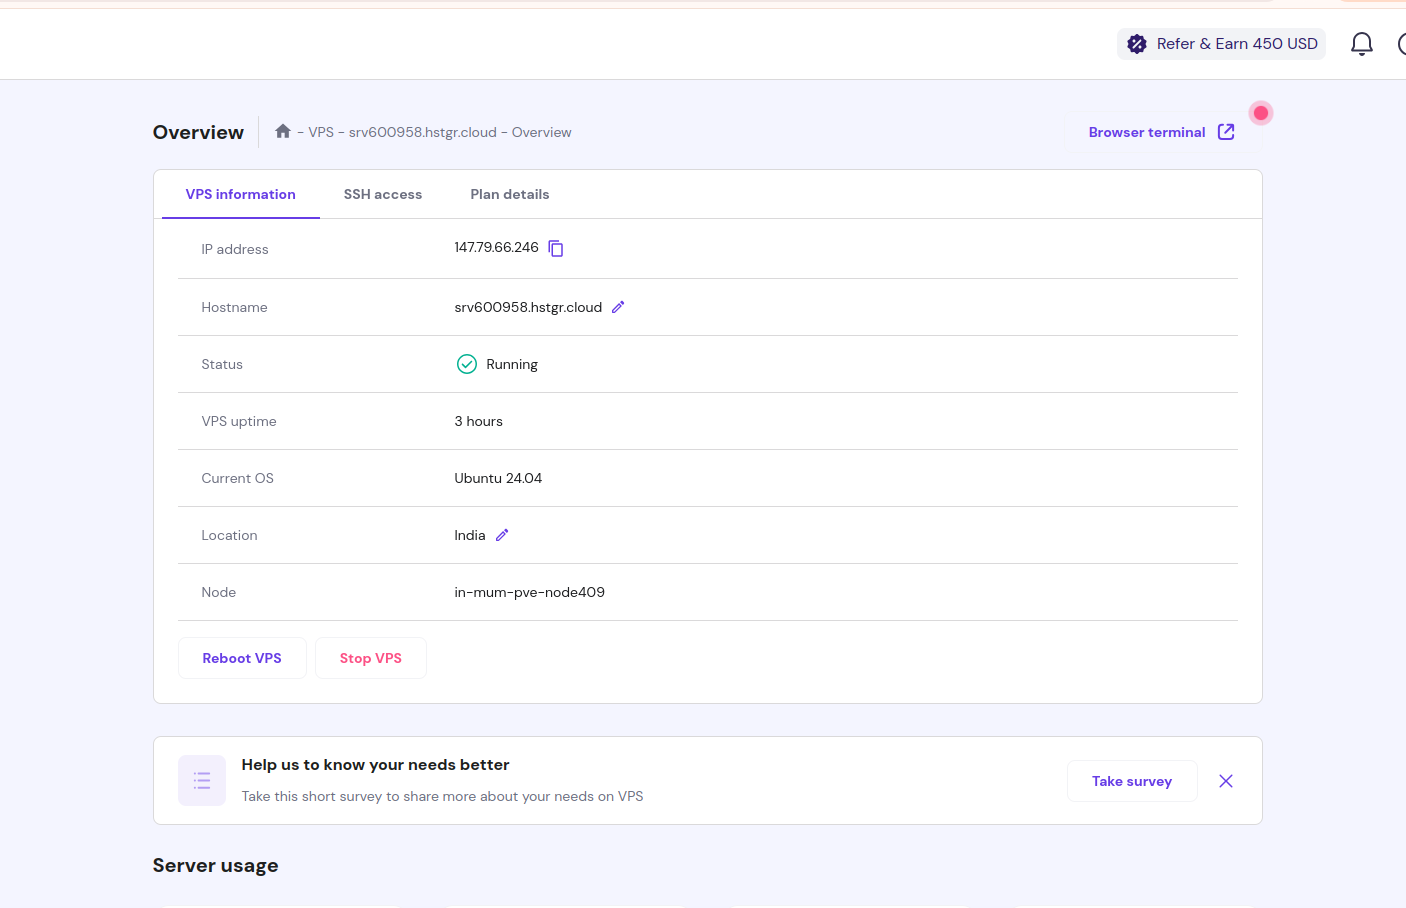Image resolution: width=1406 pixels, height=908 pixels.
Task: Open the notifications bell
Action: [1361, 44]
